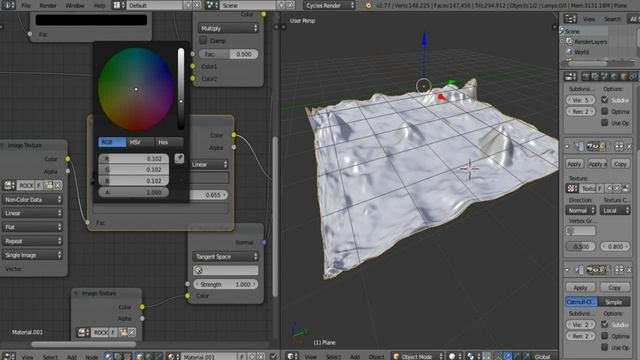Viewport: 640px width, 360px height.
Task: Unlink ROCK image above Non-Color Data dropdown
Action: pos(58,185)
